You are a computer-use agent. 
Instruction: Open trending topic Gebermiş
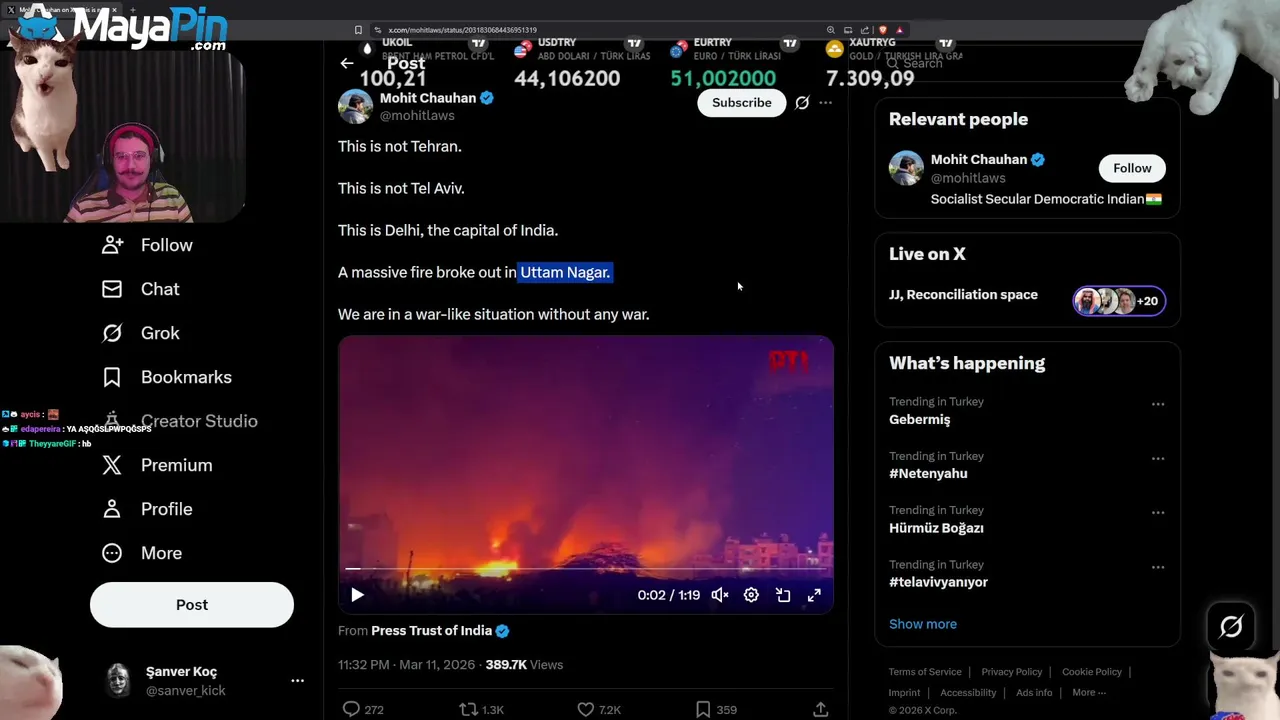tap(920, 420)
